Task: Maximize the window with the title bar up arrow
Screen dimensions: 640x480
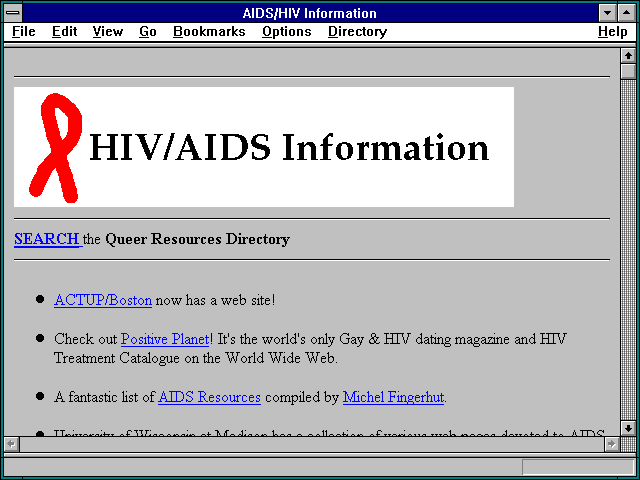Action: pos(627,13)
